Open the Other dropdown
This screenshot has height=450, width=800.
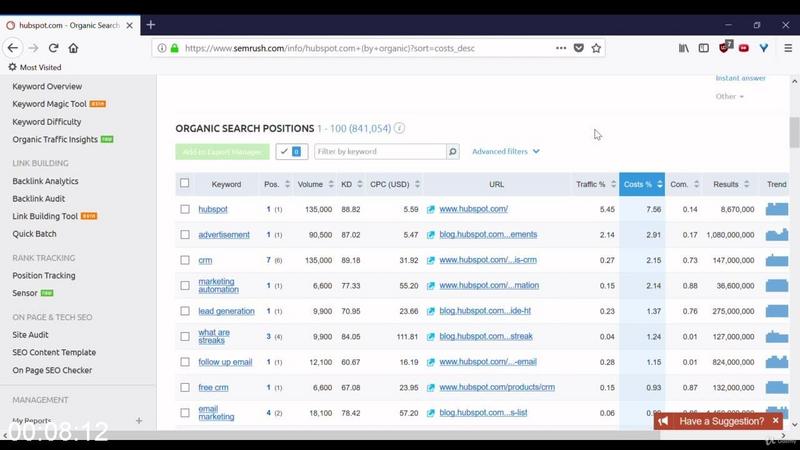coord(730,96)
